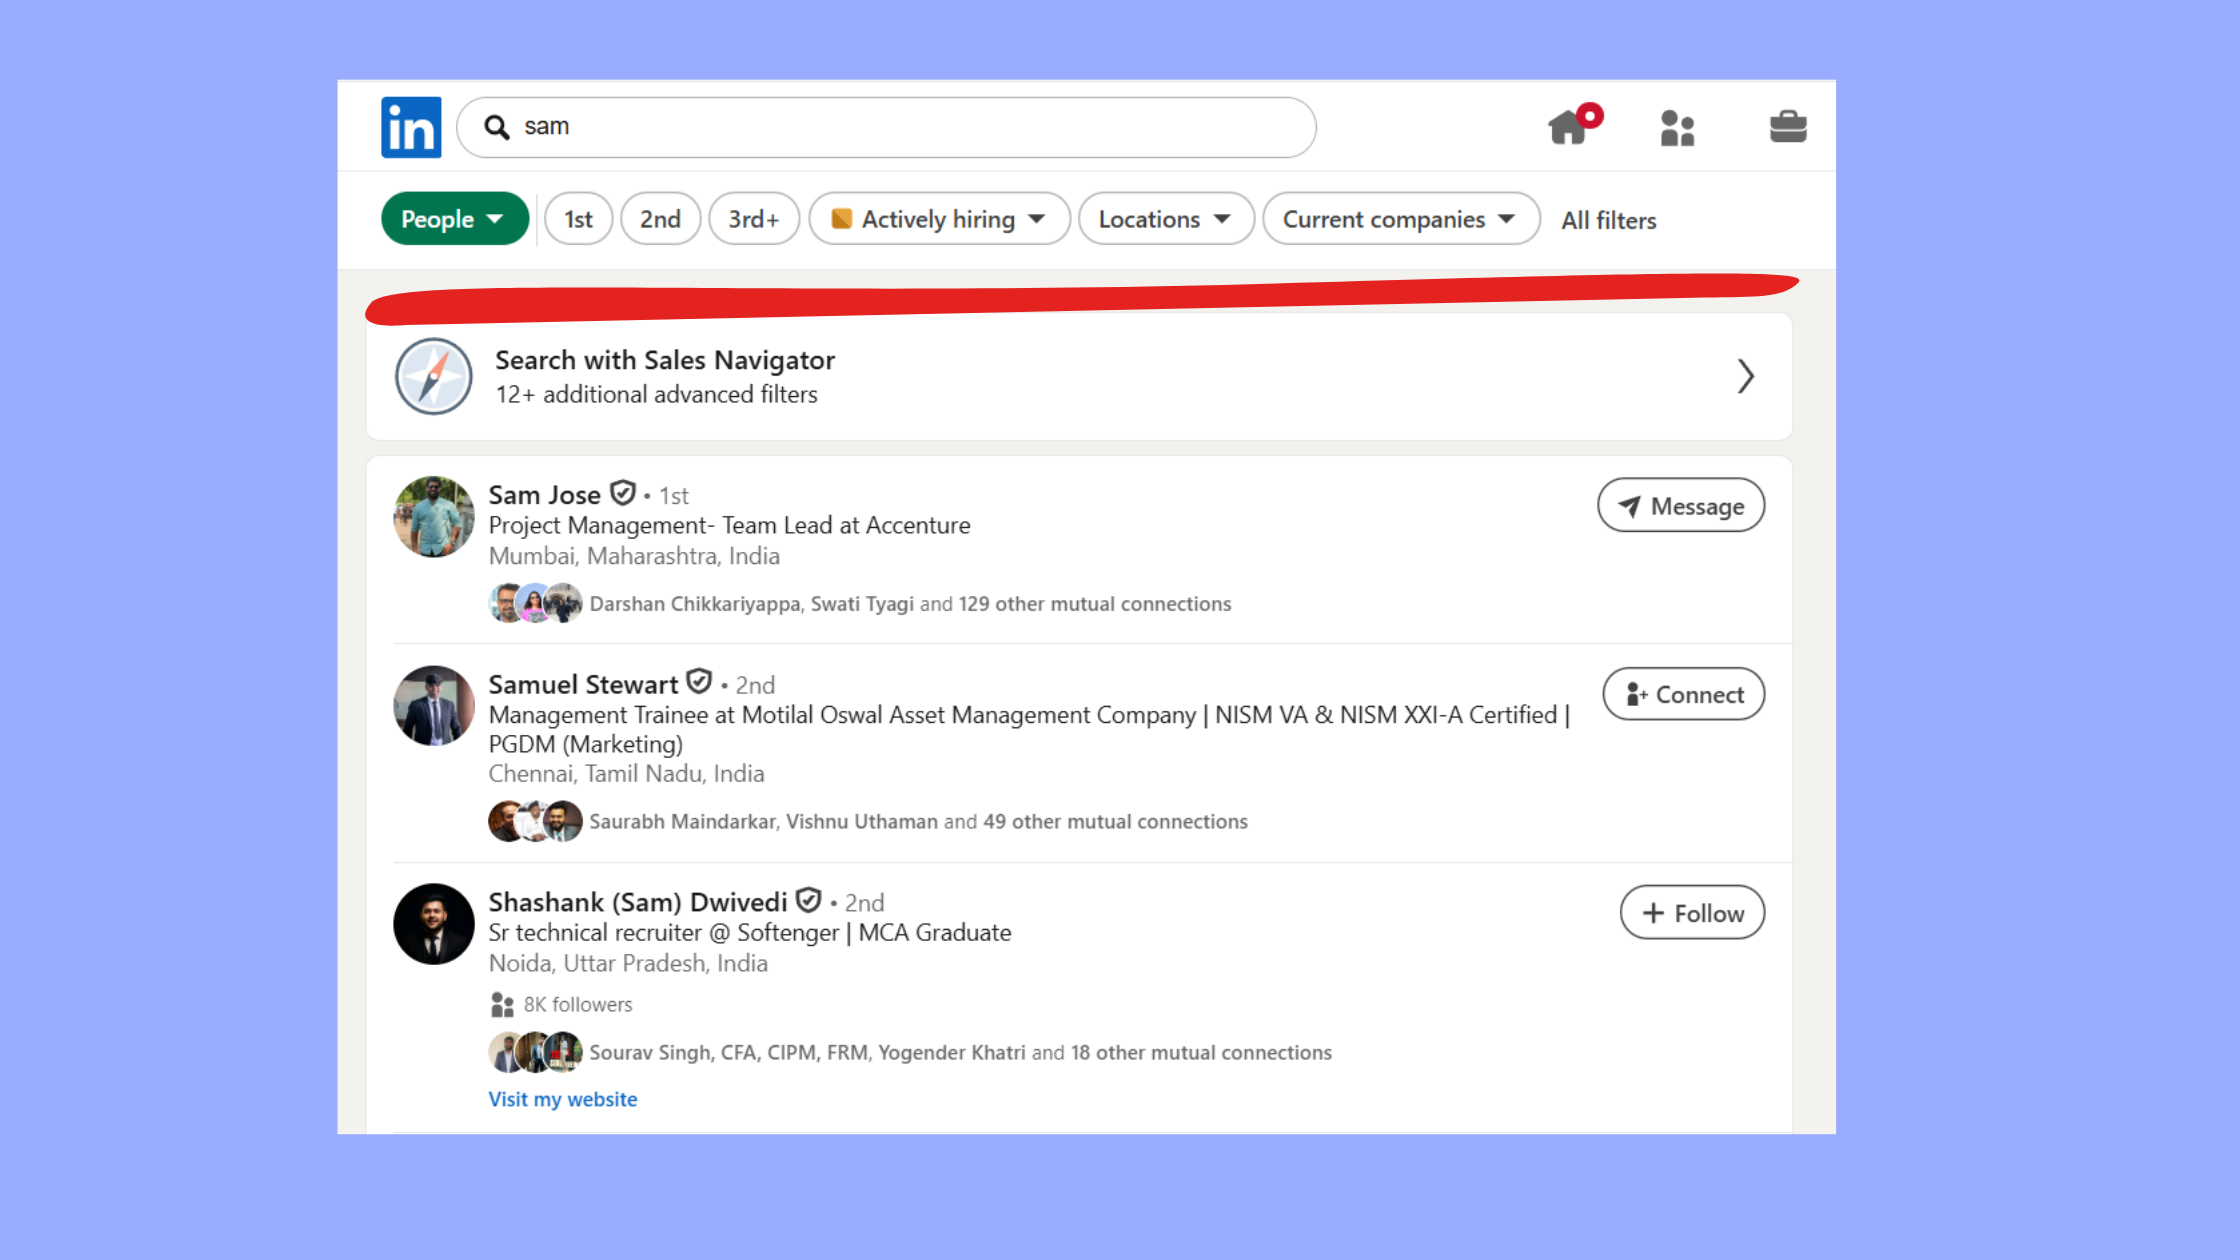Open the Home icon with notification badge
2240x1260 pixels.
coord(1573,126)
